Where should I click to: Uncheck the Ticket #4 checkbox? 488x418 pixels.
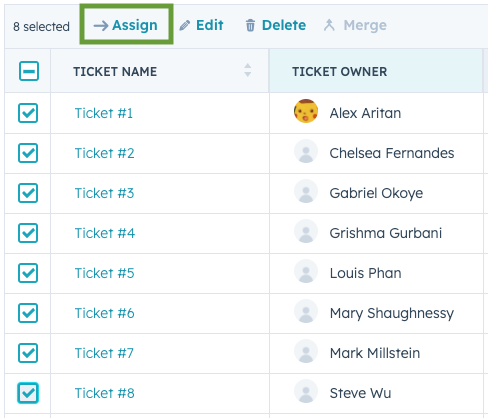28,233
